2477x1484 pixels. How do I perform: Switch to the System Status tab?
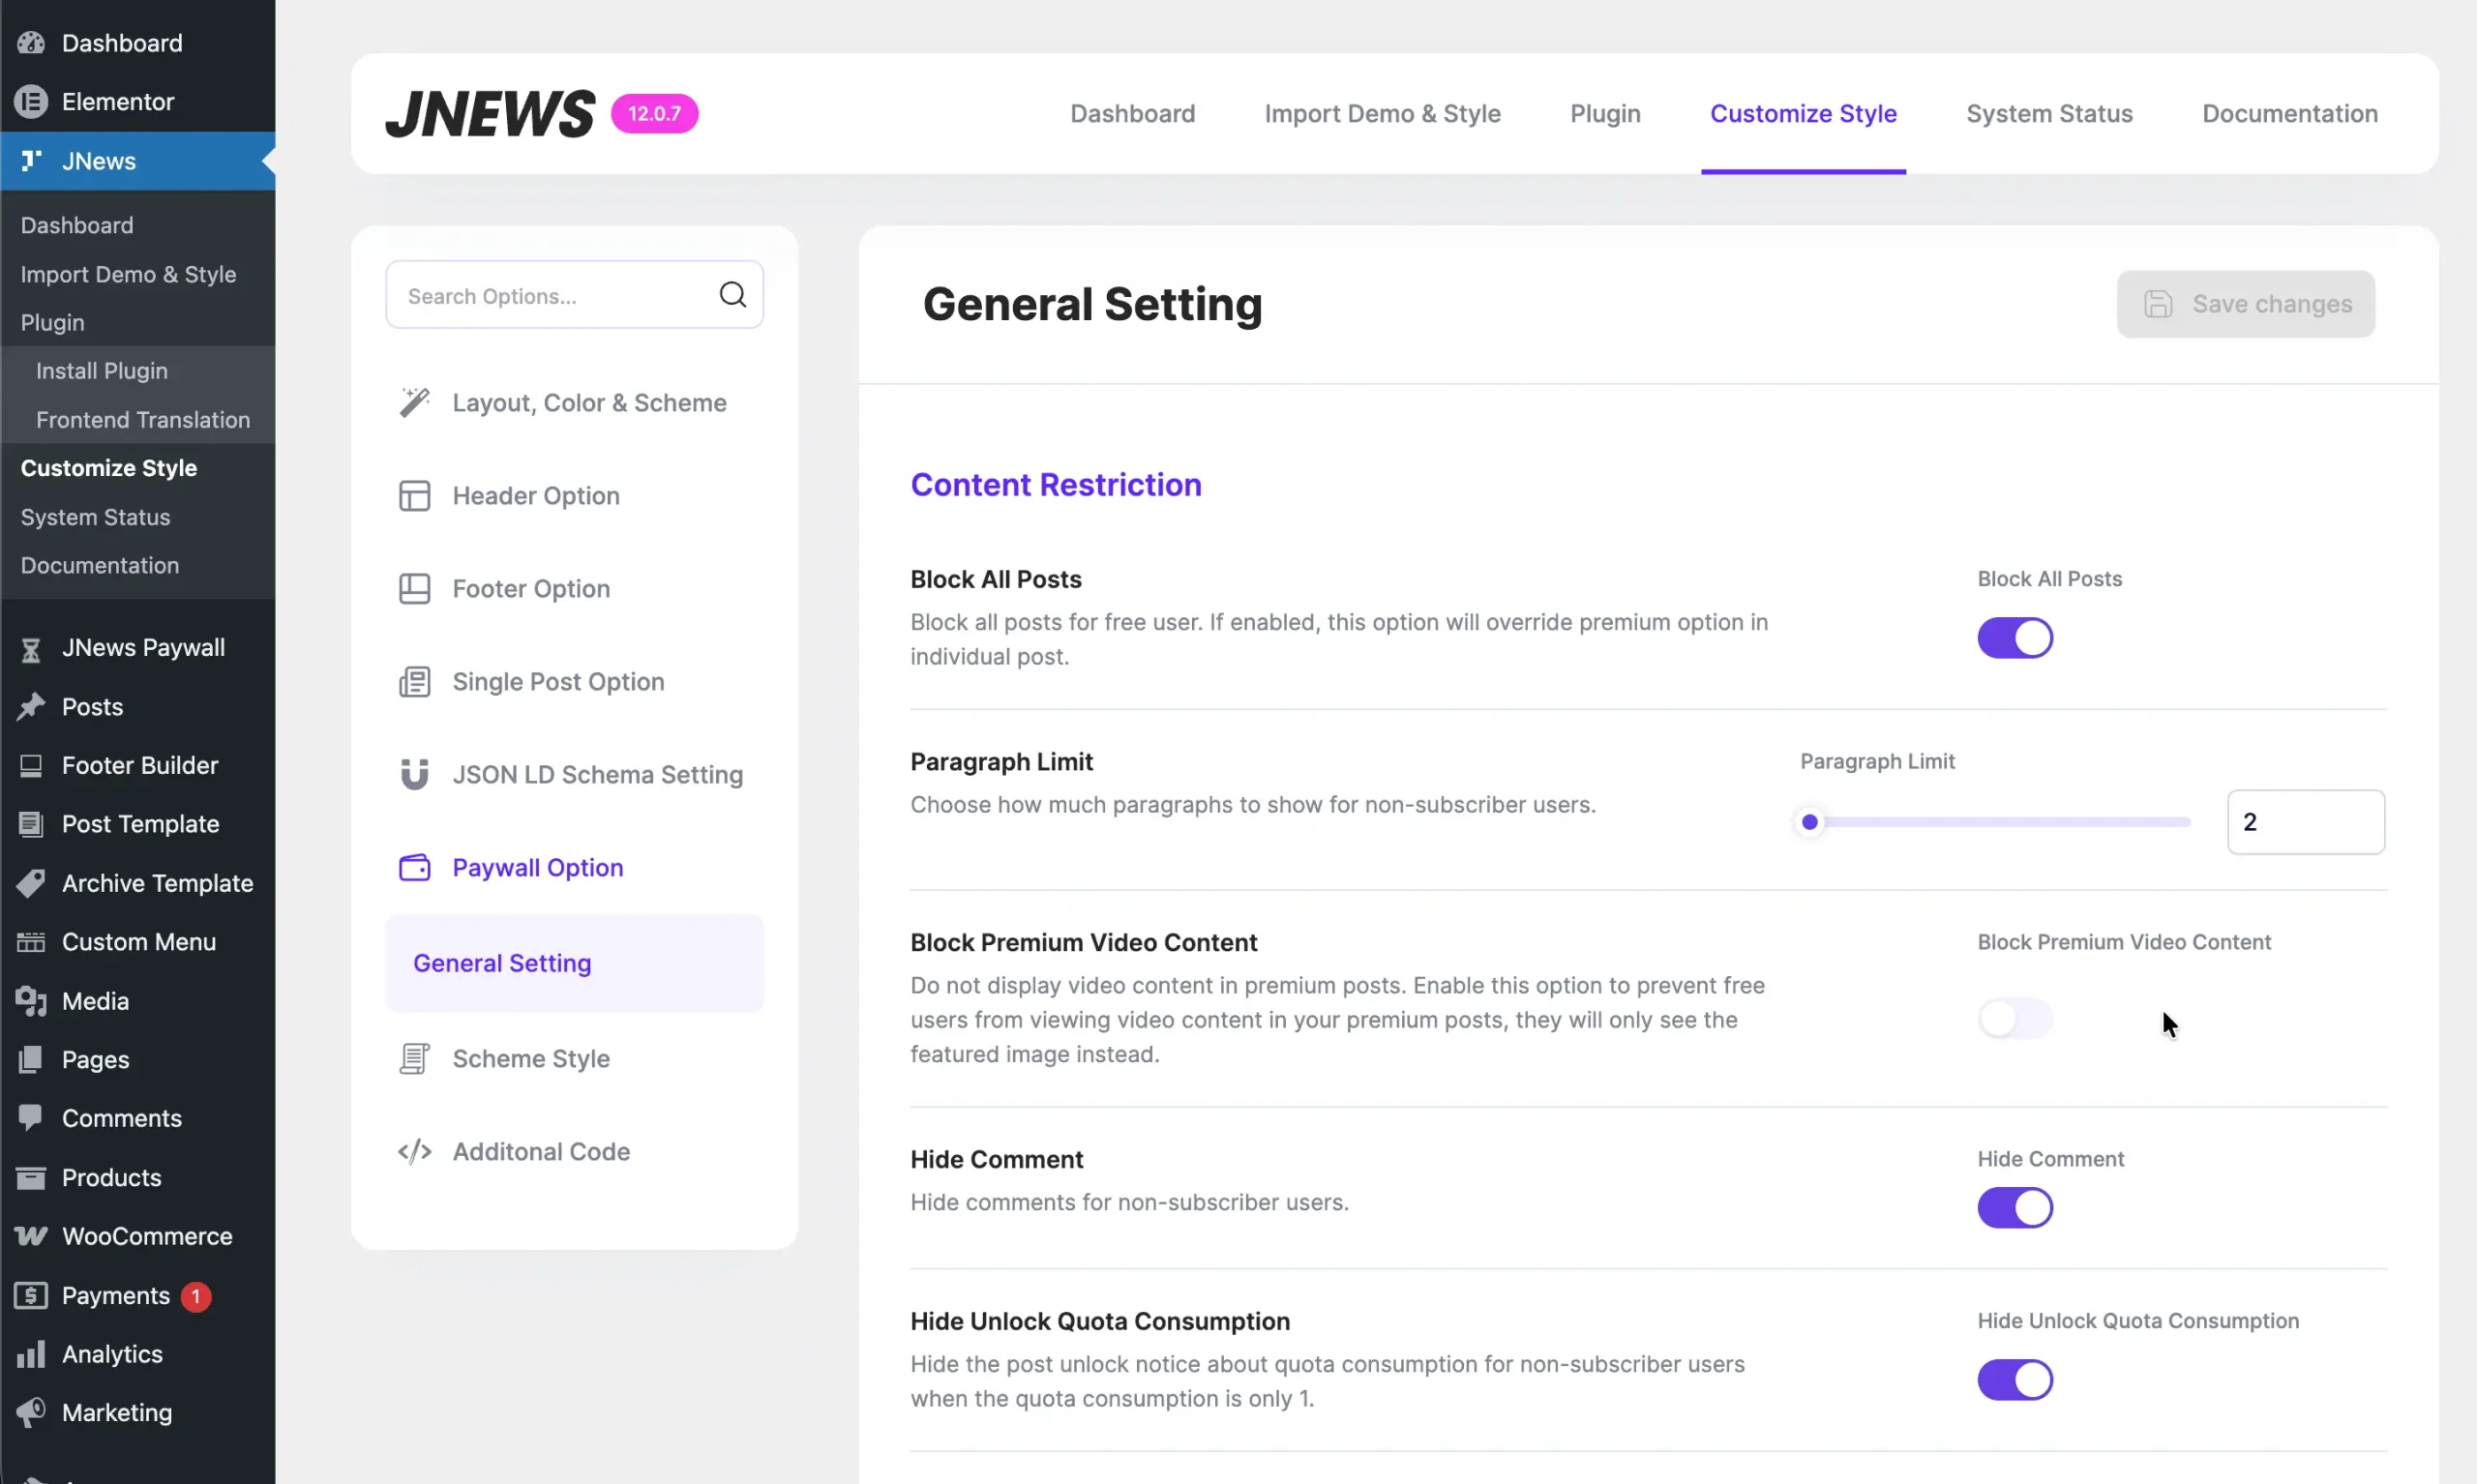click(x=2049, y=113)
